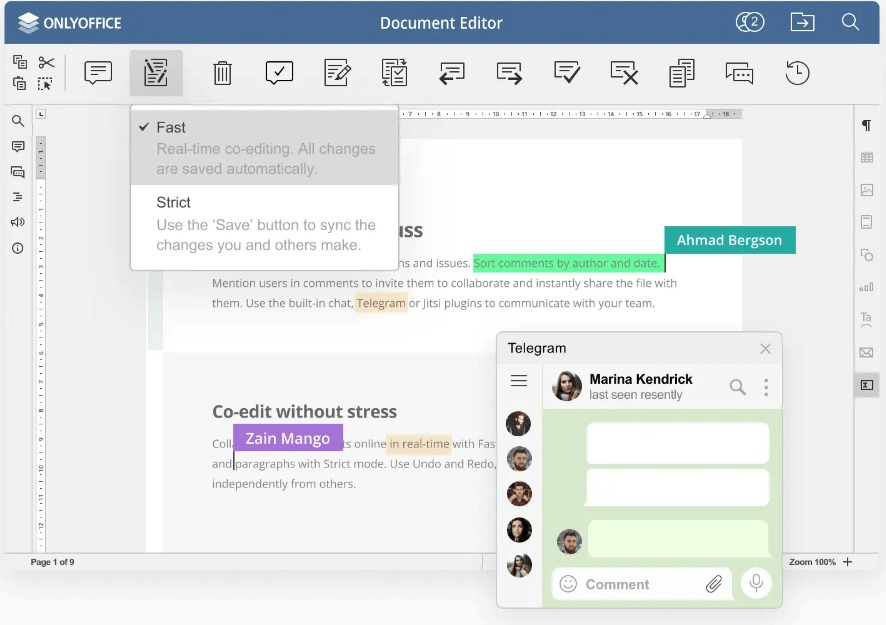This screenshot has width=886, height=625.
Task: Open the chat bubbles icon in toolbar
Action: click(739, 73)
